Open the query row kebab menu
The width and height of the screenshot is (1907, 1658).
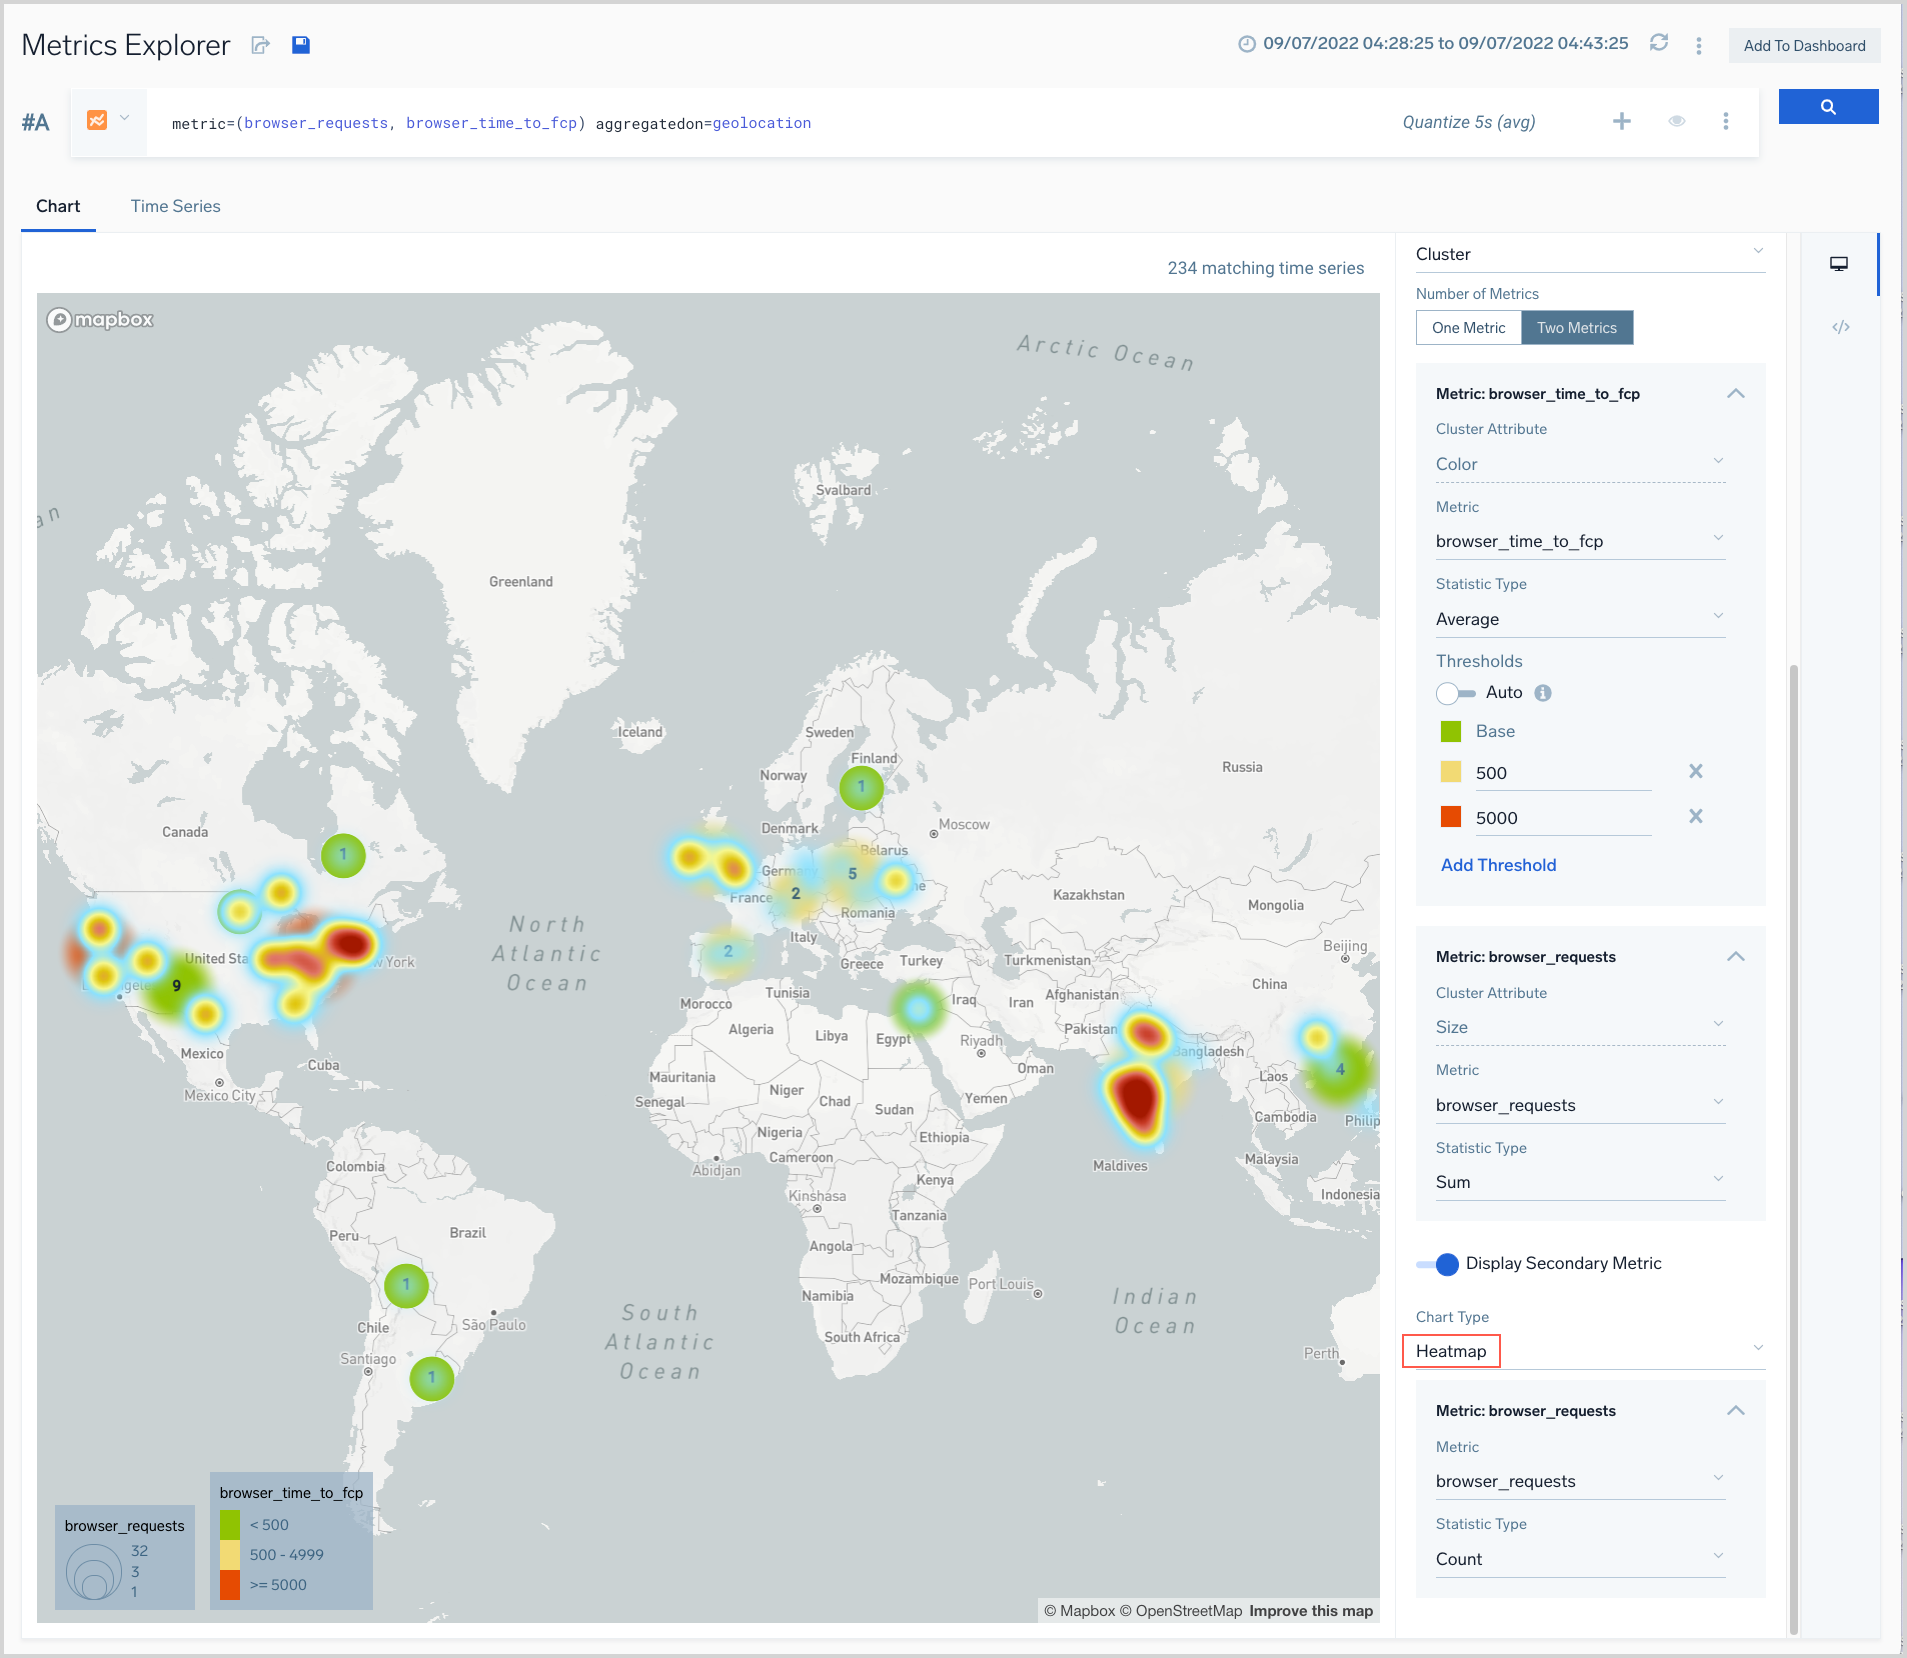pos(1725,121)
